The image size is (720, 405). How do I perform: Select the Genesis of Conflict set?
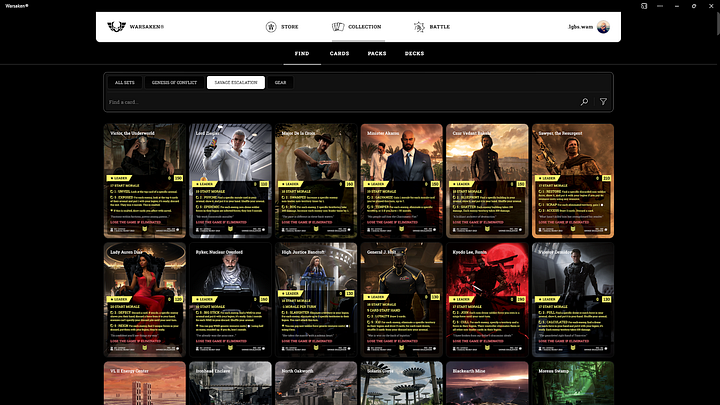(174, 83)
